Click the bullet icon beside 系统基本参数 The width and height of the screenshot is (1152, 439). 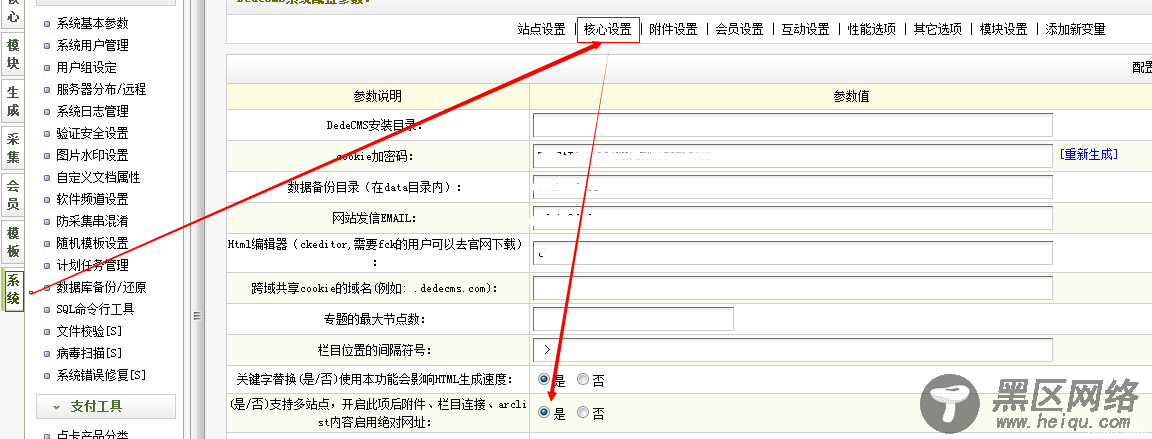pos(48,24)
